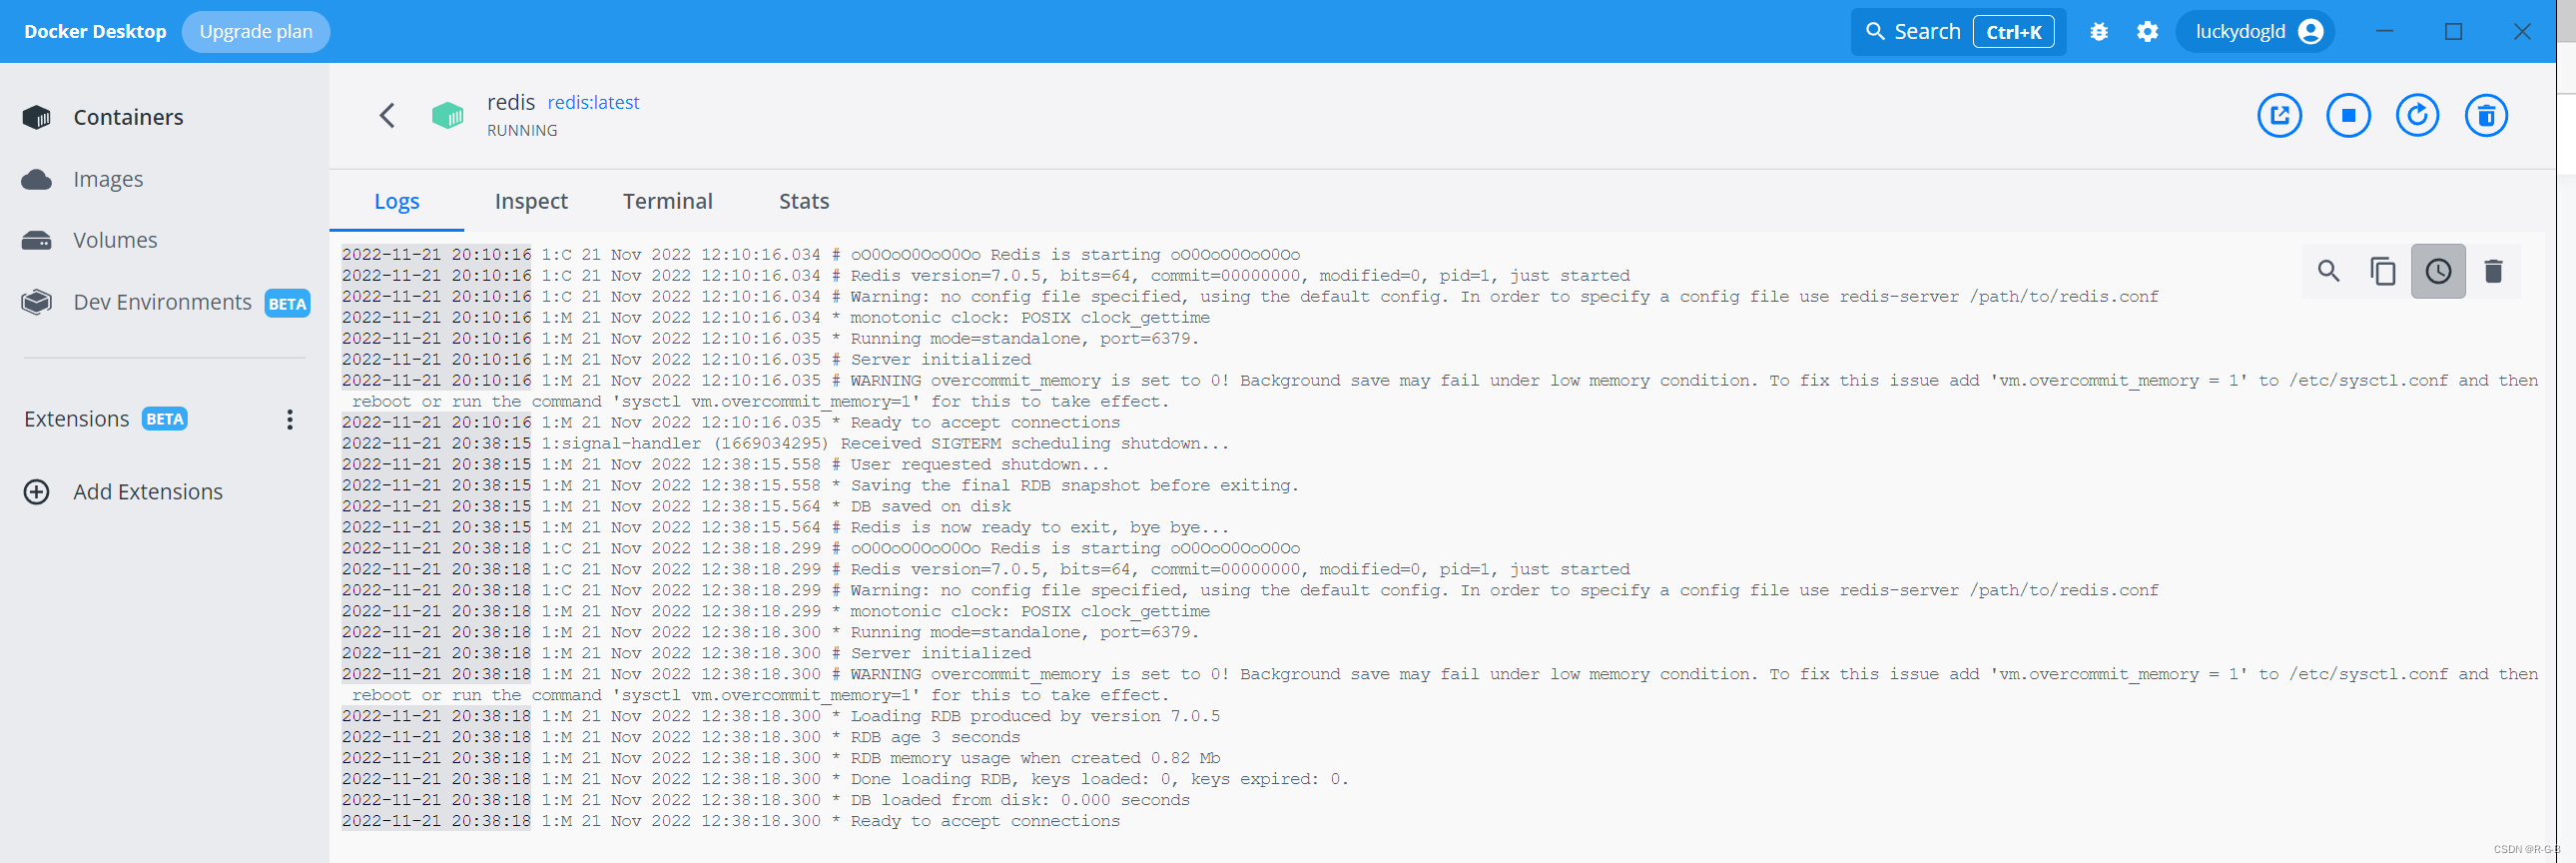Minimize the Docker Desktop window
Image resolution: width=2576 pixels, height=863 pixels.
[2385, 31]
